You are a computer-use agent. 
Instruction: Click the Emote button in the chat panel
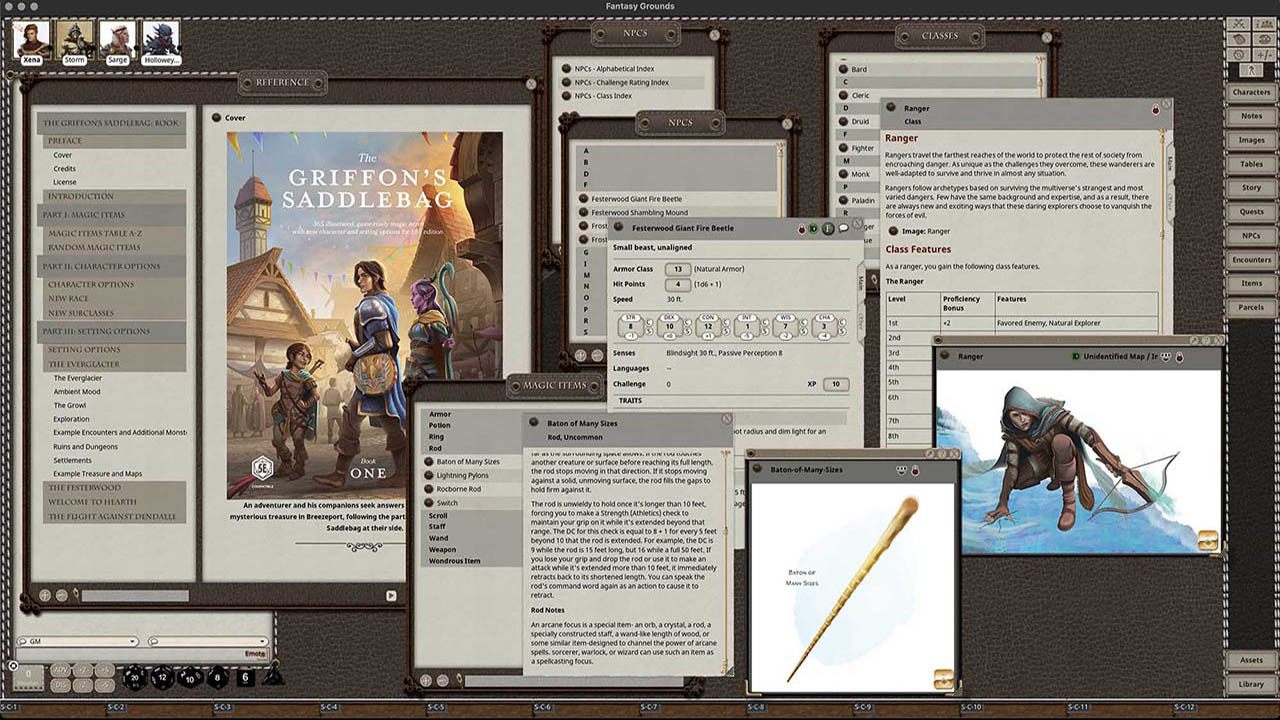(254, 653)
